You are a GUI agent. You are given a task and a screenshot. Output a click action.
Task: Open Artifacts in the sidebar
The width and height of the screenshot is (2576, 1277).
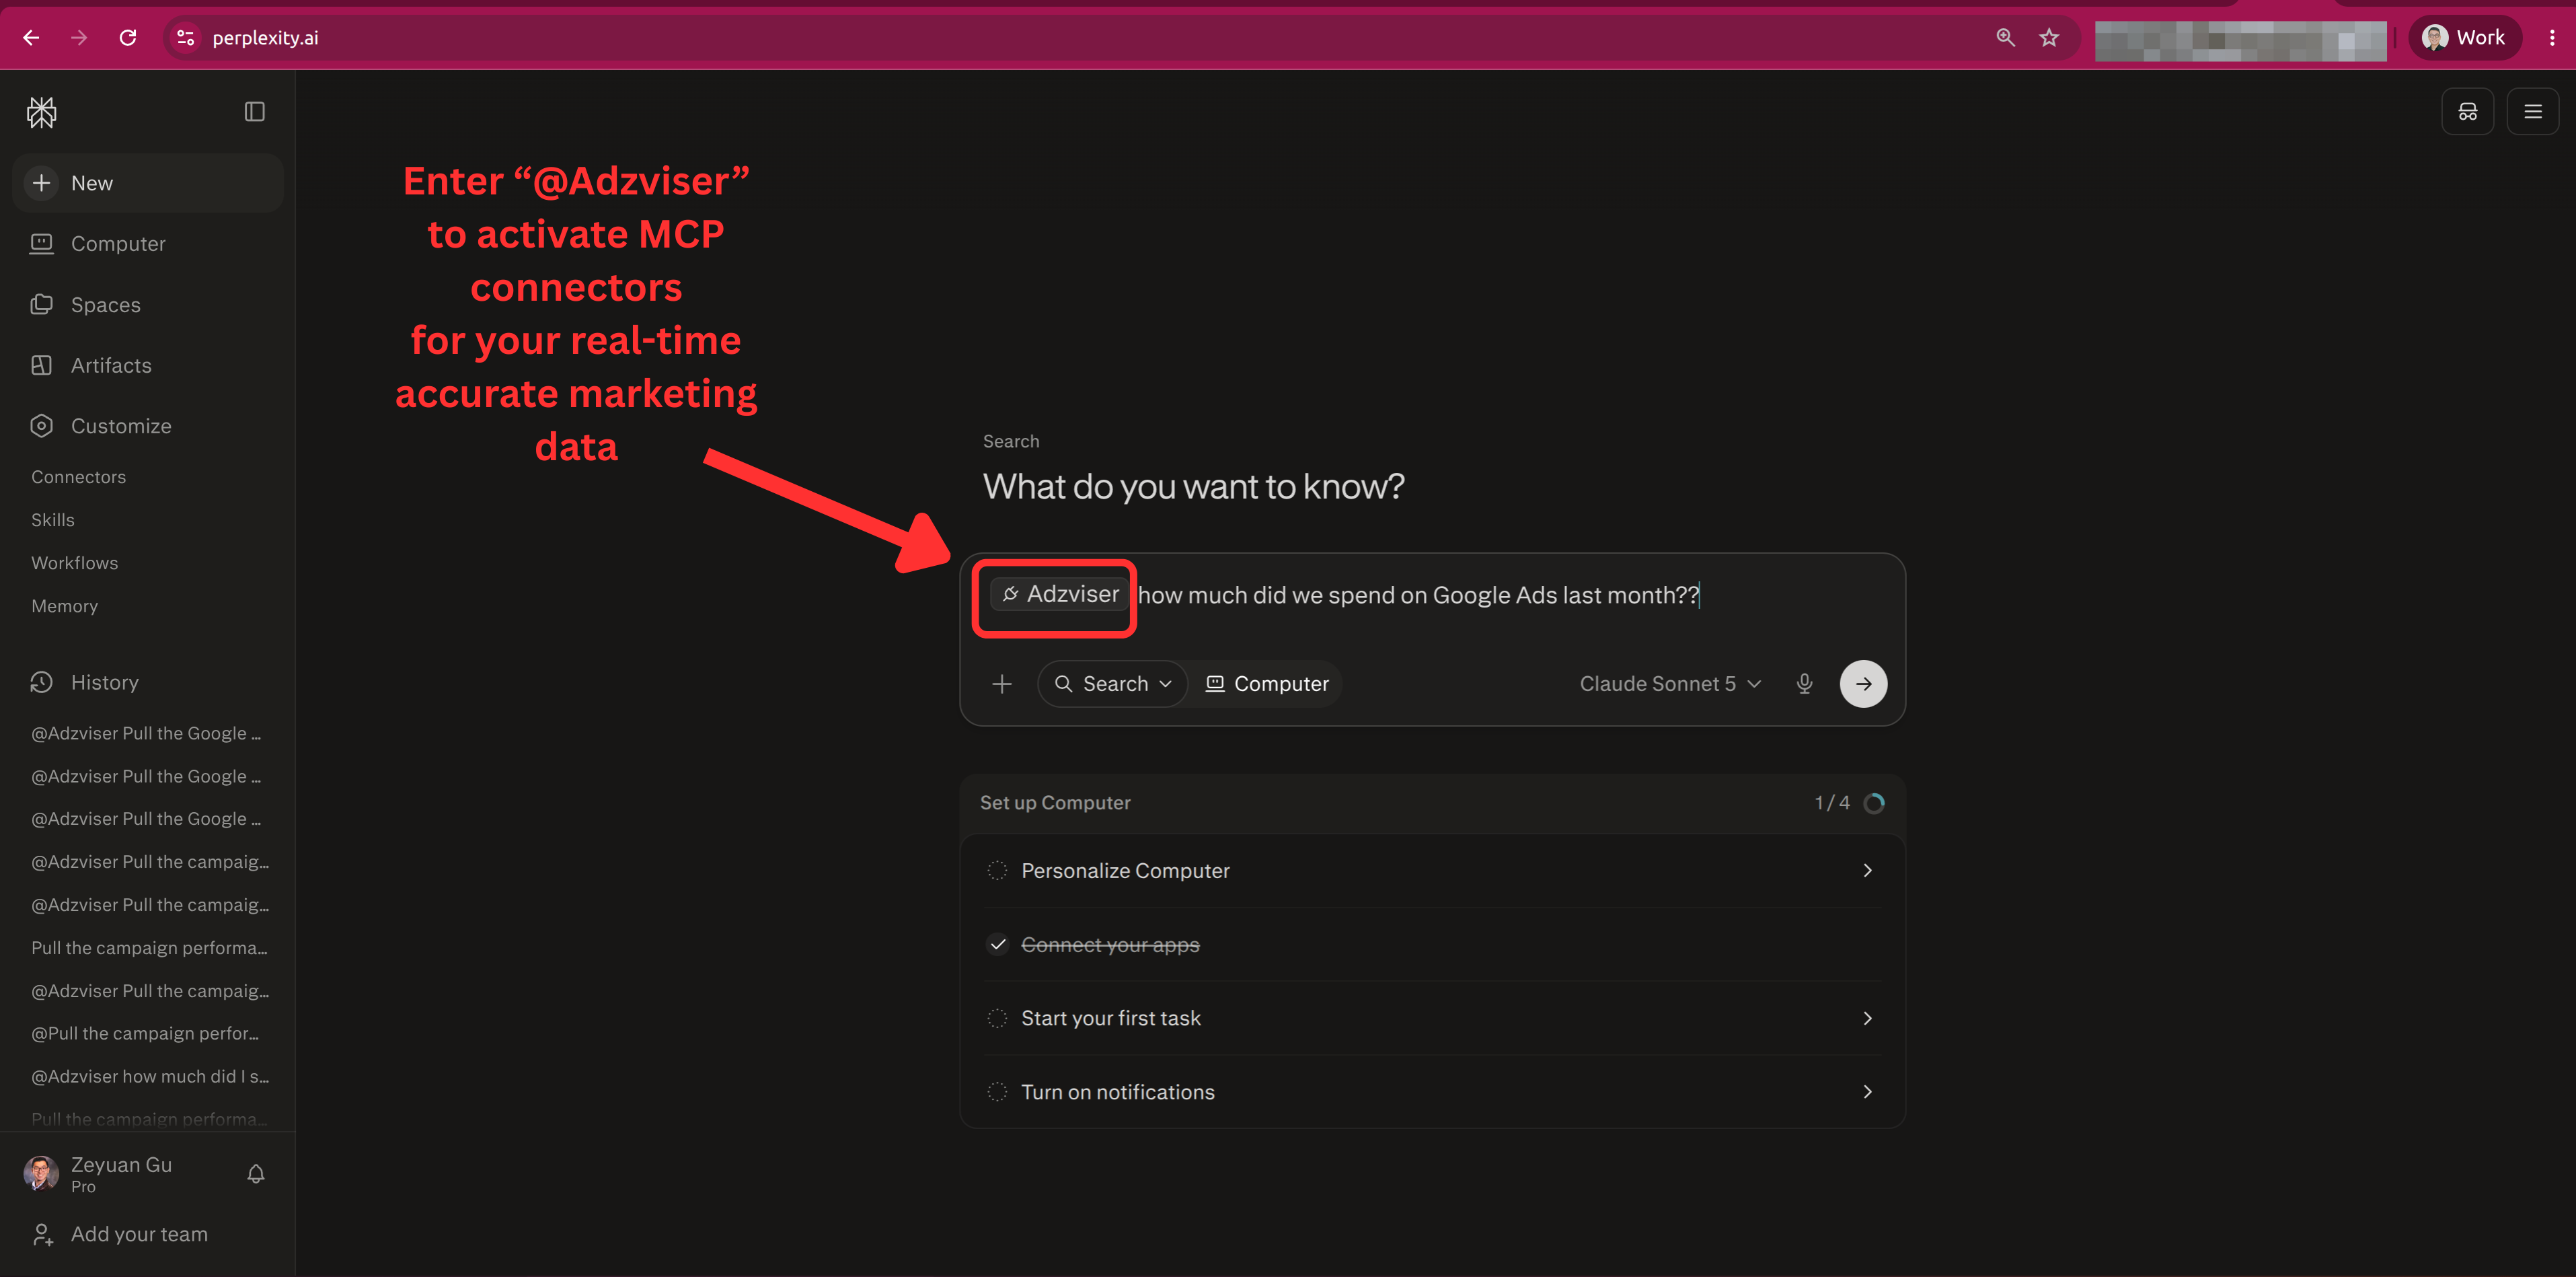148,366
